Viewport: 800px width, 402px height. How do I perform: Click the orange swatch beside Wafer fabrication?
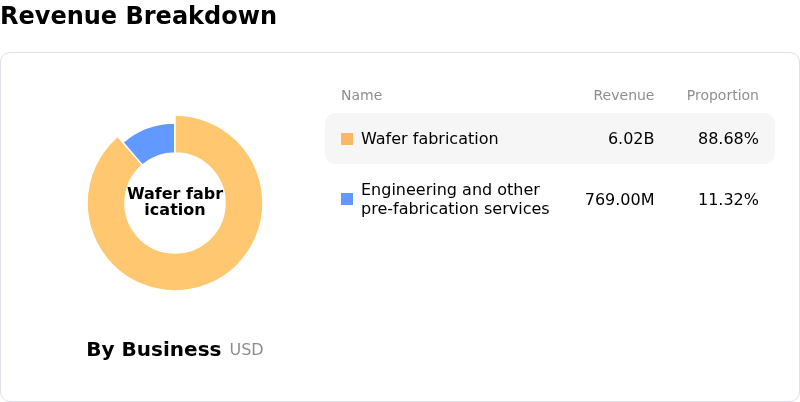click(x=347, y=139)
